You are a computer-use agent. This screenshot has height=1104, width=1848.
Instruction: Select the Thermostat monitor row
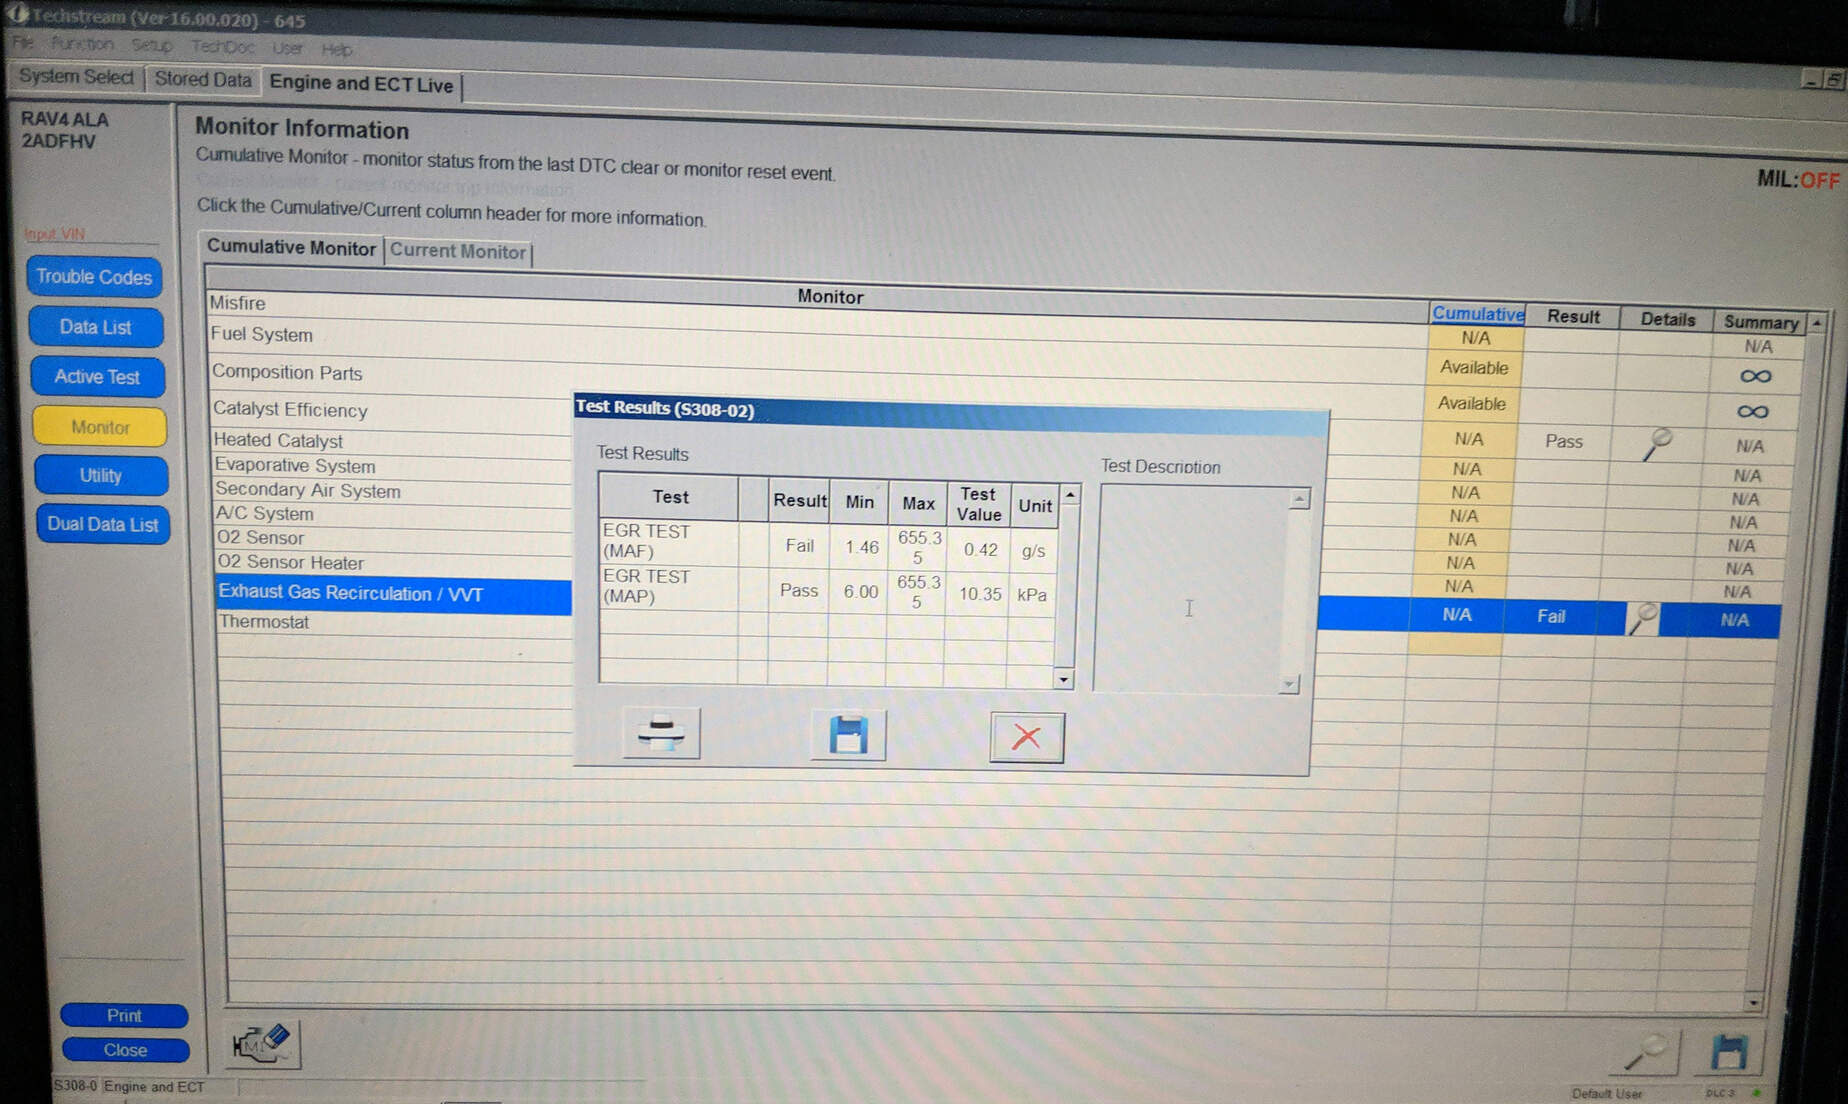[264, 622]
